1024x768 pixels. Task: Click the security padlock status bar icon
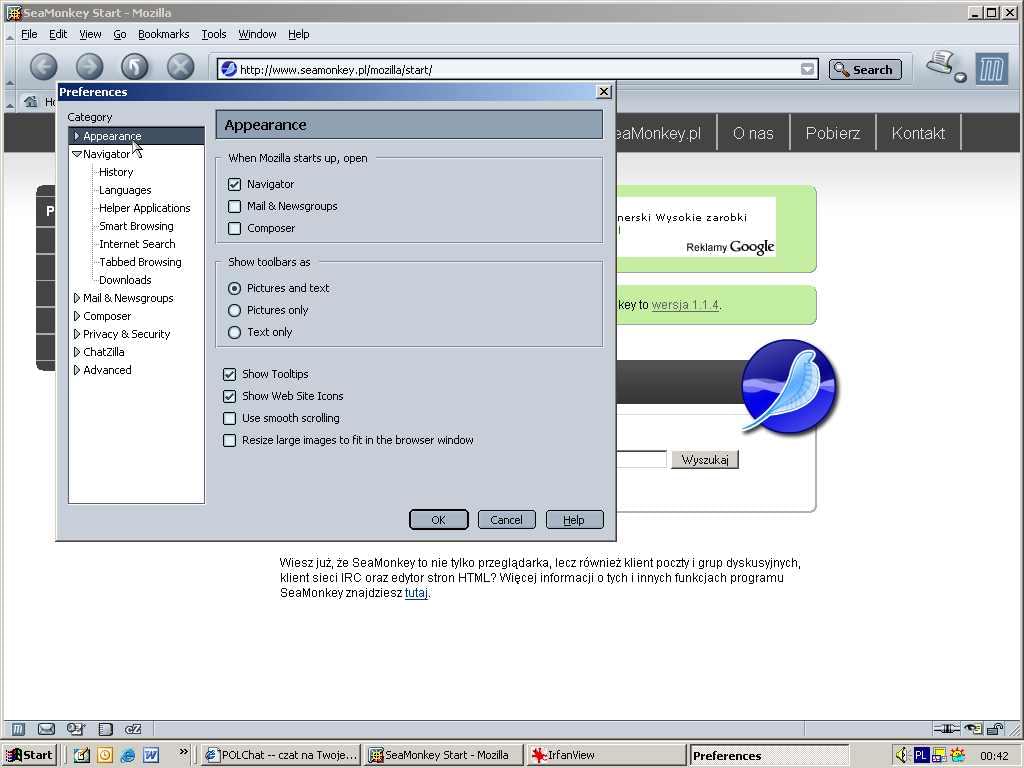tap(995, 729)
